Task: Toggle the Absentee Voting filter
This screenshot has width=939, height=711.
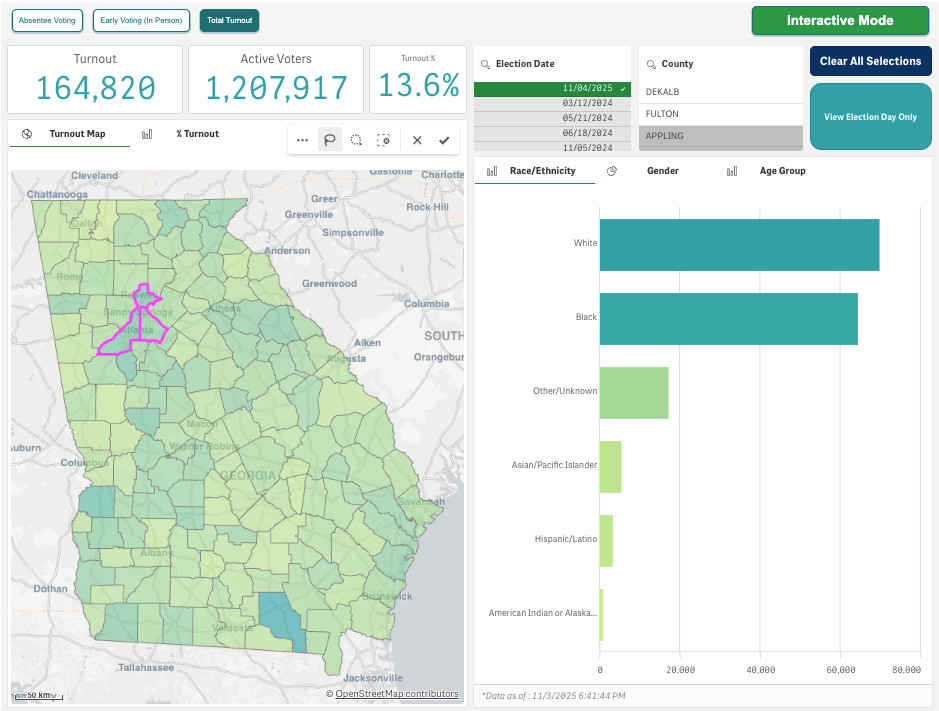Action: coord(47,20)
